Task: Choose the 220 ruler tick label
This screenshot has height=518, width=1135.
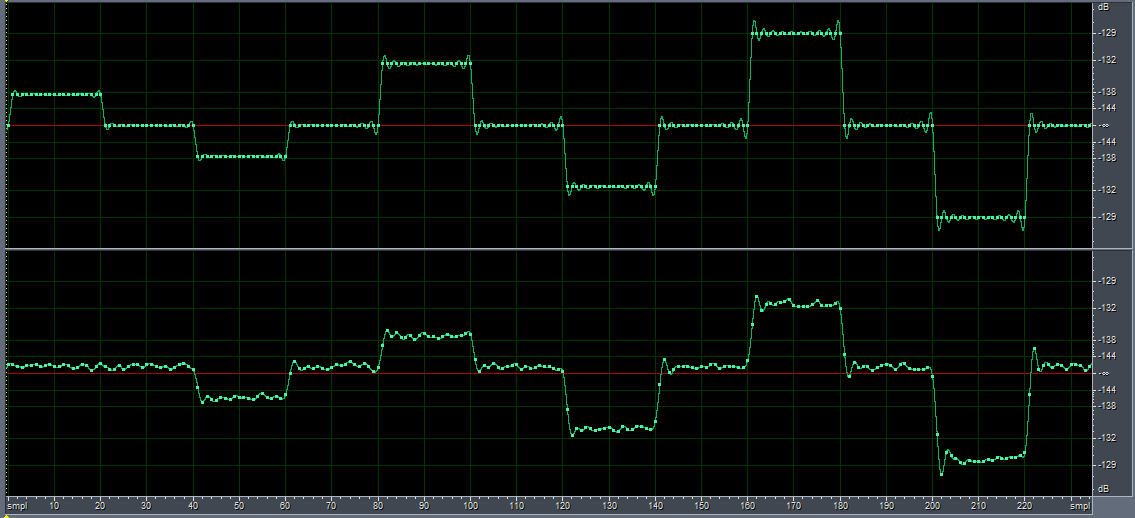Action: pos(1026,506)
